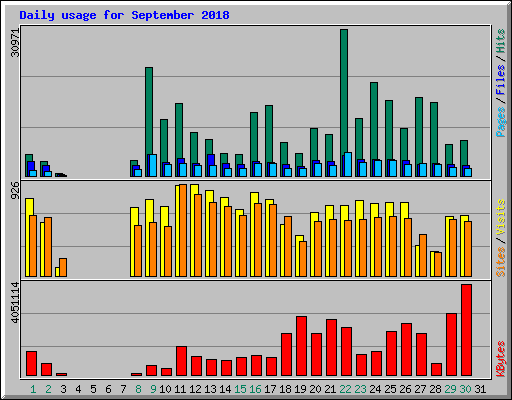Click the cyan Pages bar for day 22

348,164
